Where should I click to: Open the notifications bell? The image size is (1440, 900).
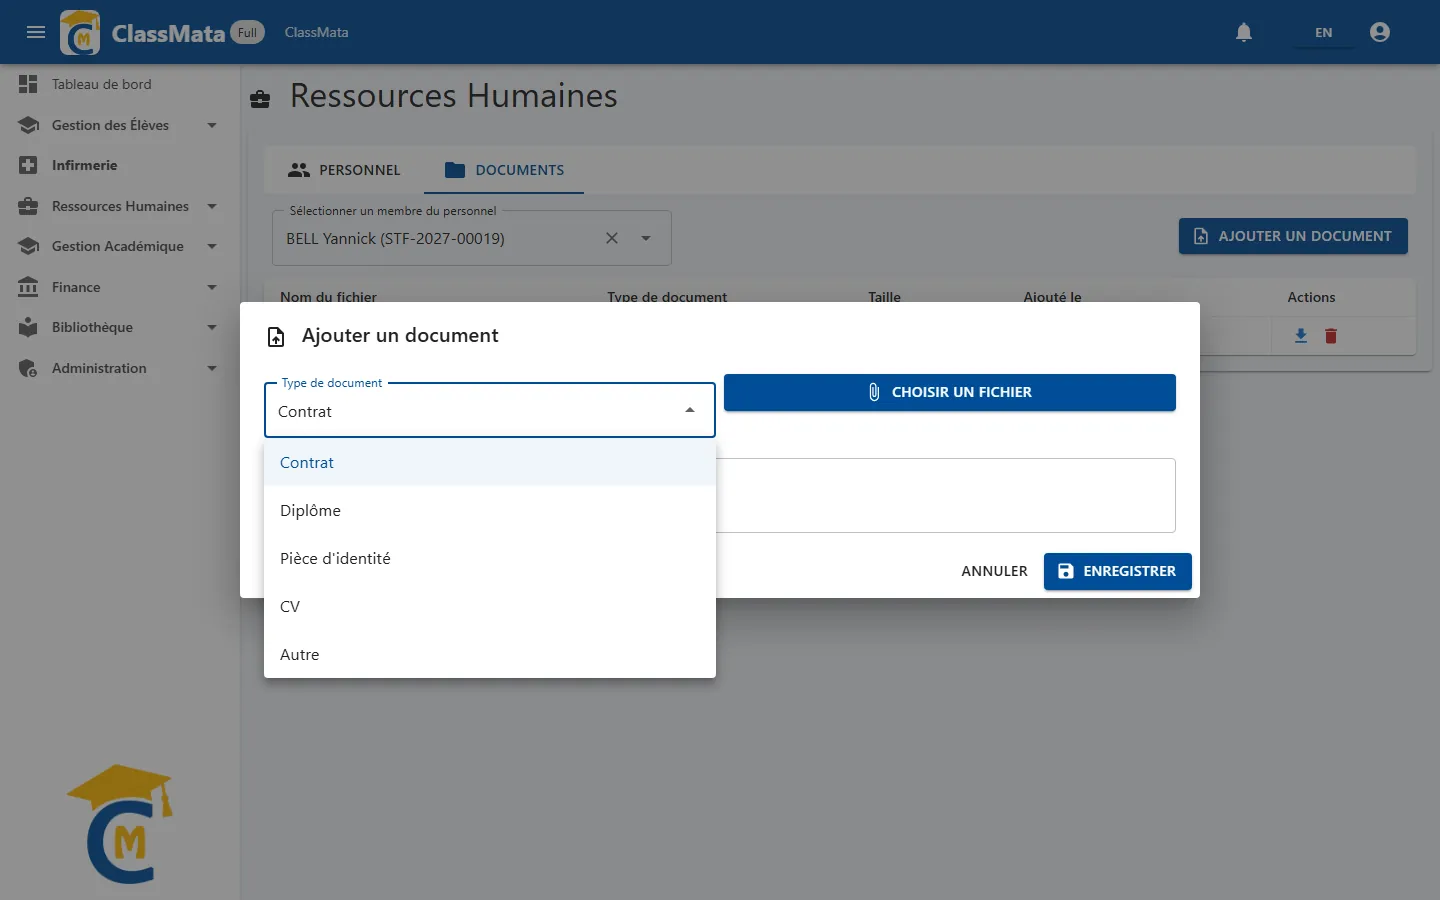click(x=1244, y=32)
